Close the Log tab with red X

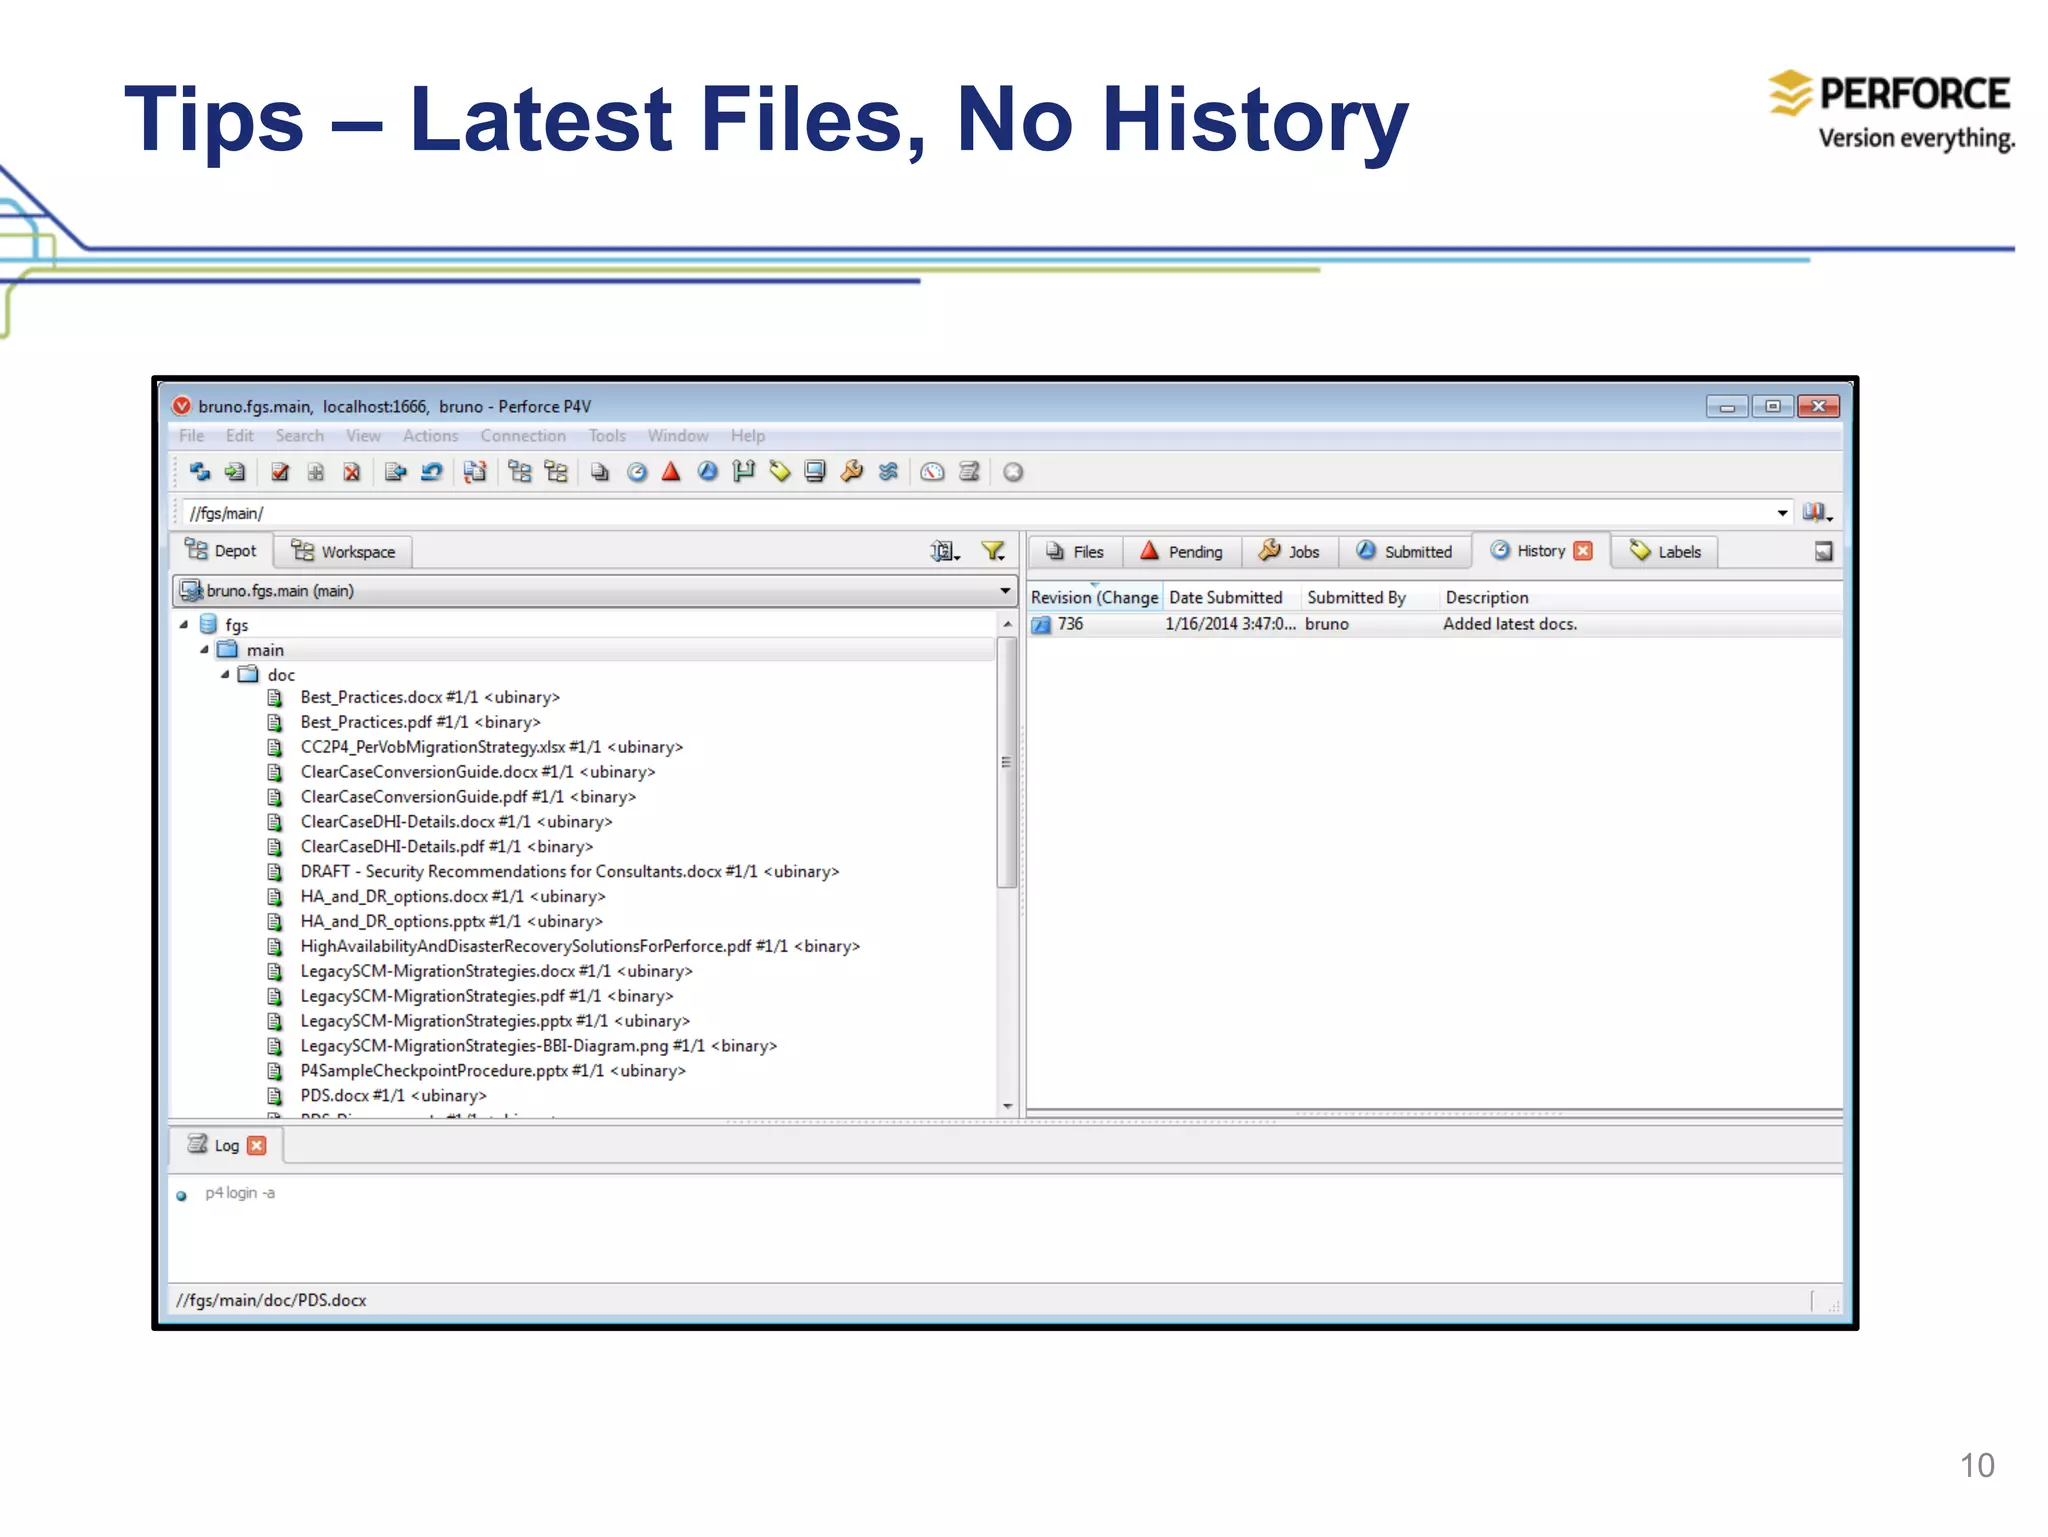click(x=257, y=1146)
